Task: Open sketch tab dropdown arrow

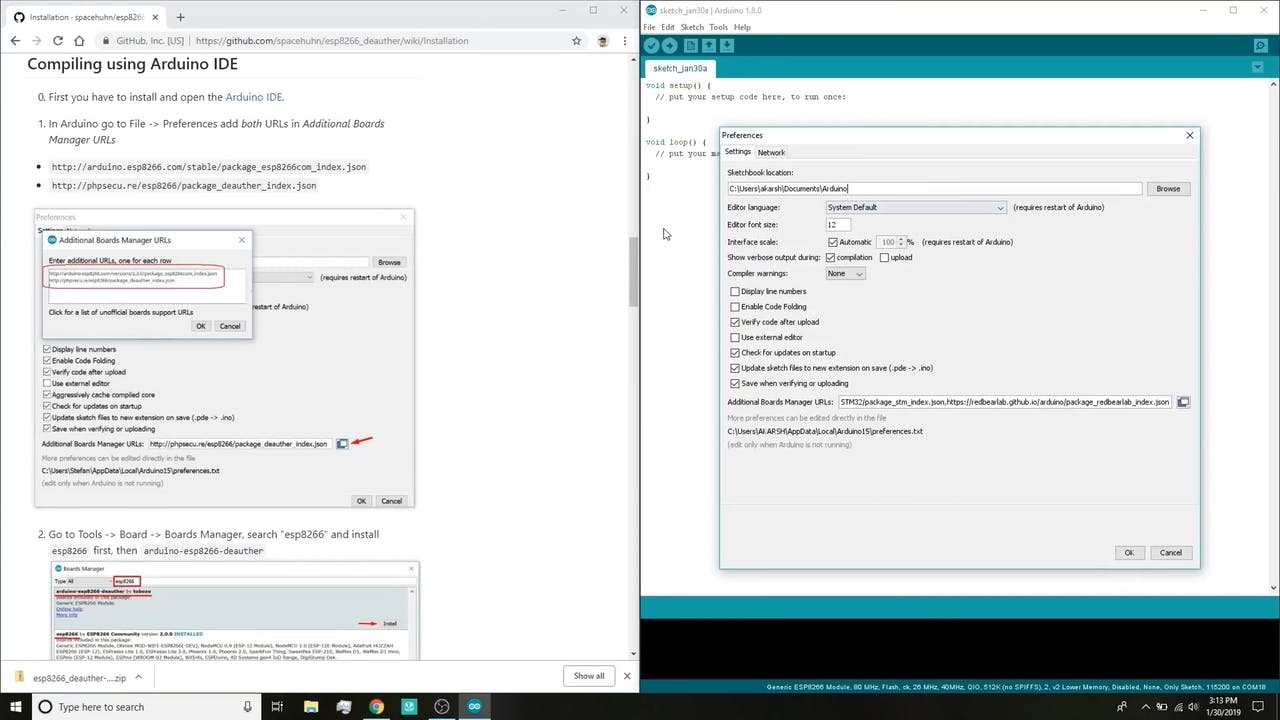Action: coord(1257,68)
